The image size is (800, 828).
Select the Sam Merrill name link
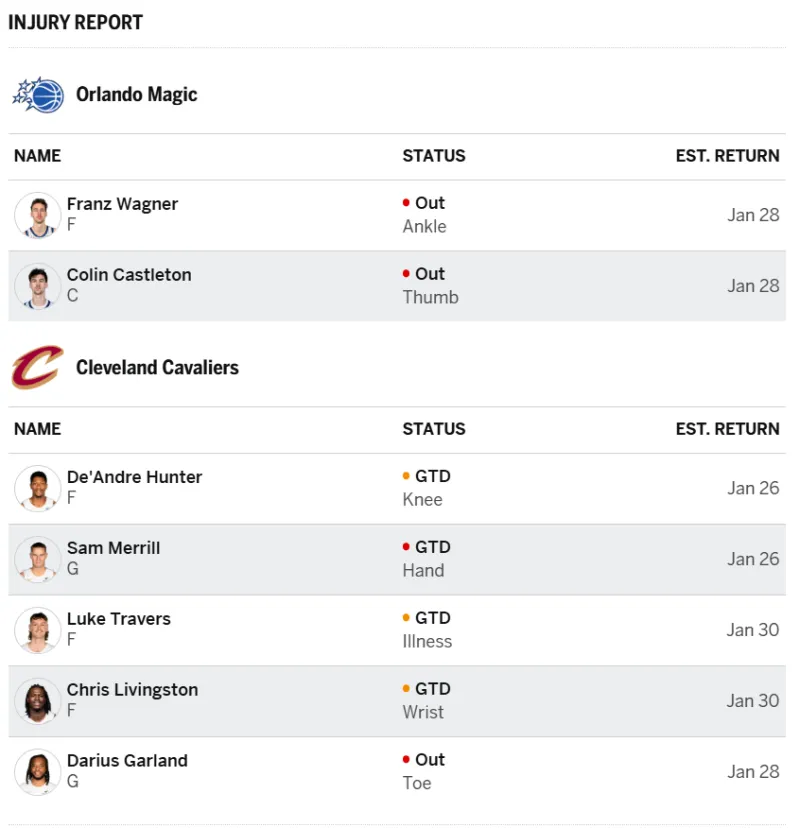tap(113, 548)
